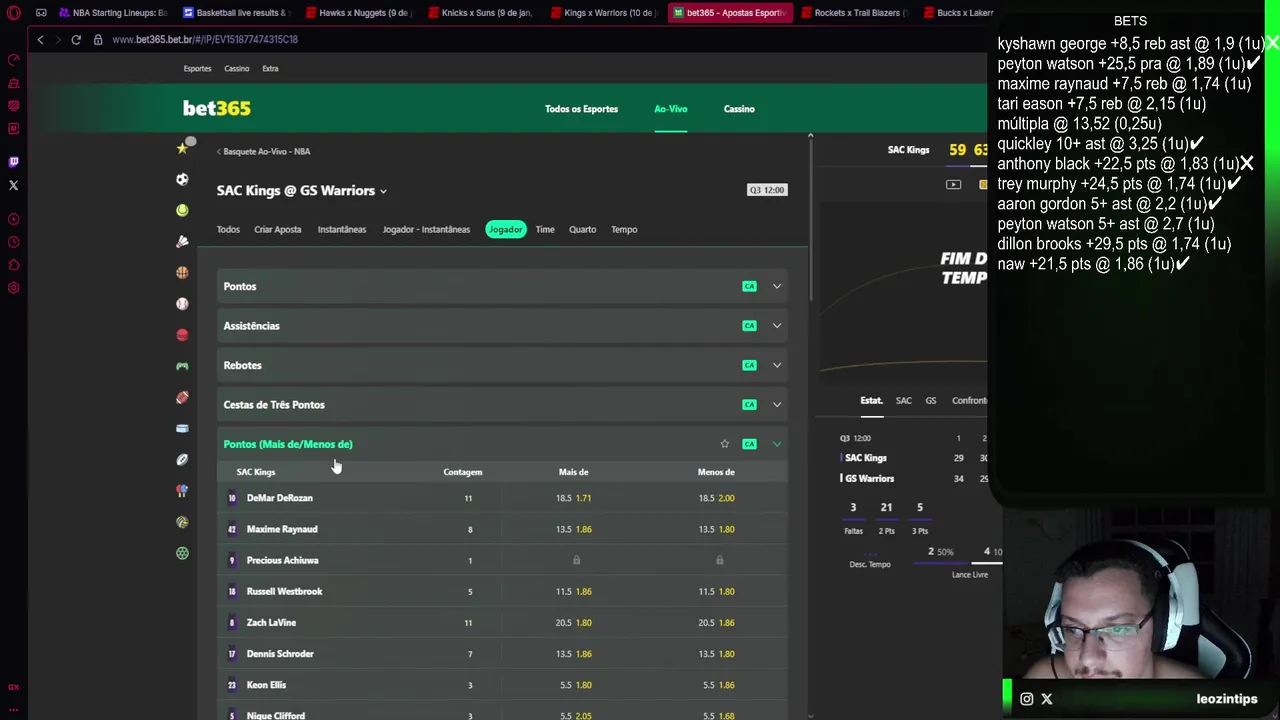Screen dimensions: 1280x720
Task: Click the bet365 logo
Action: [x=217, y=108]
